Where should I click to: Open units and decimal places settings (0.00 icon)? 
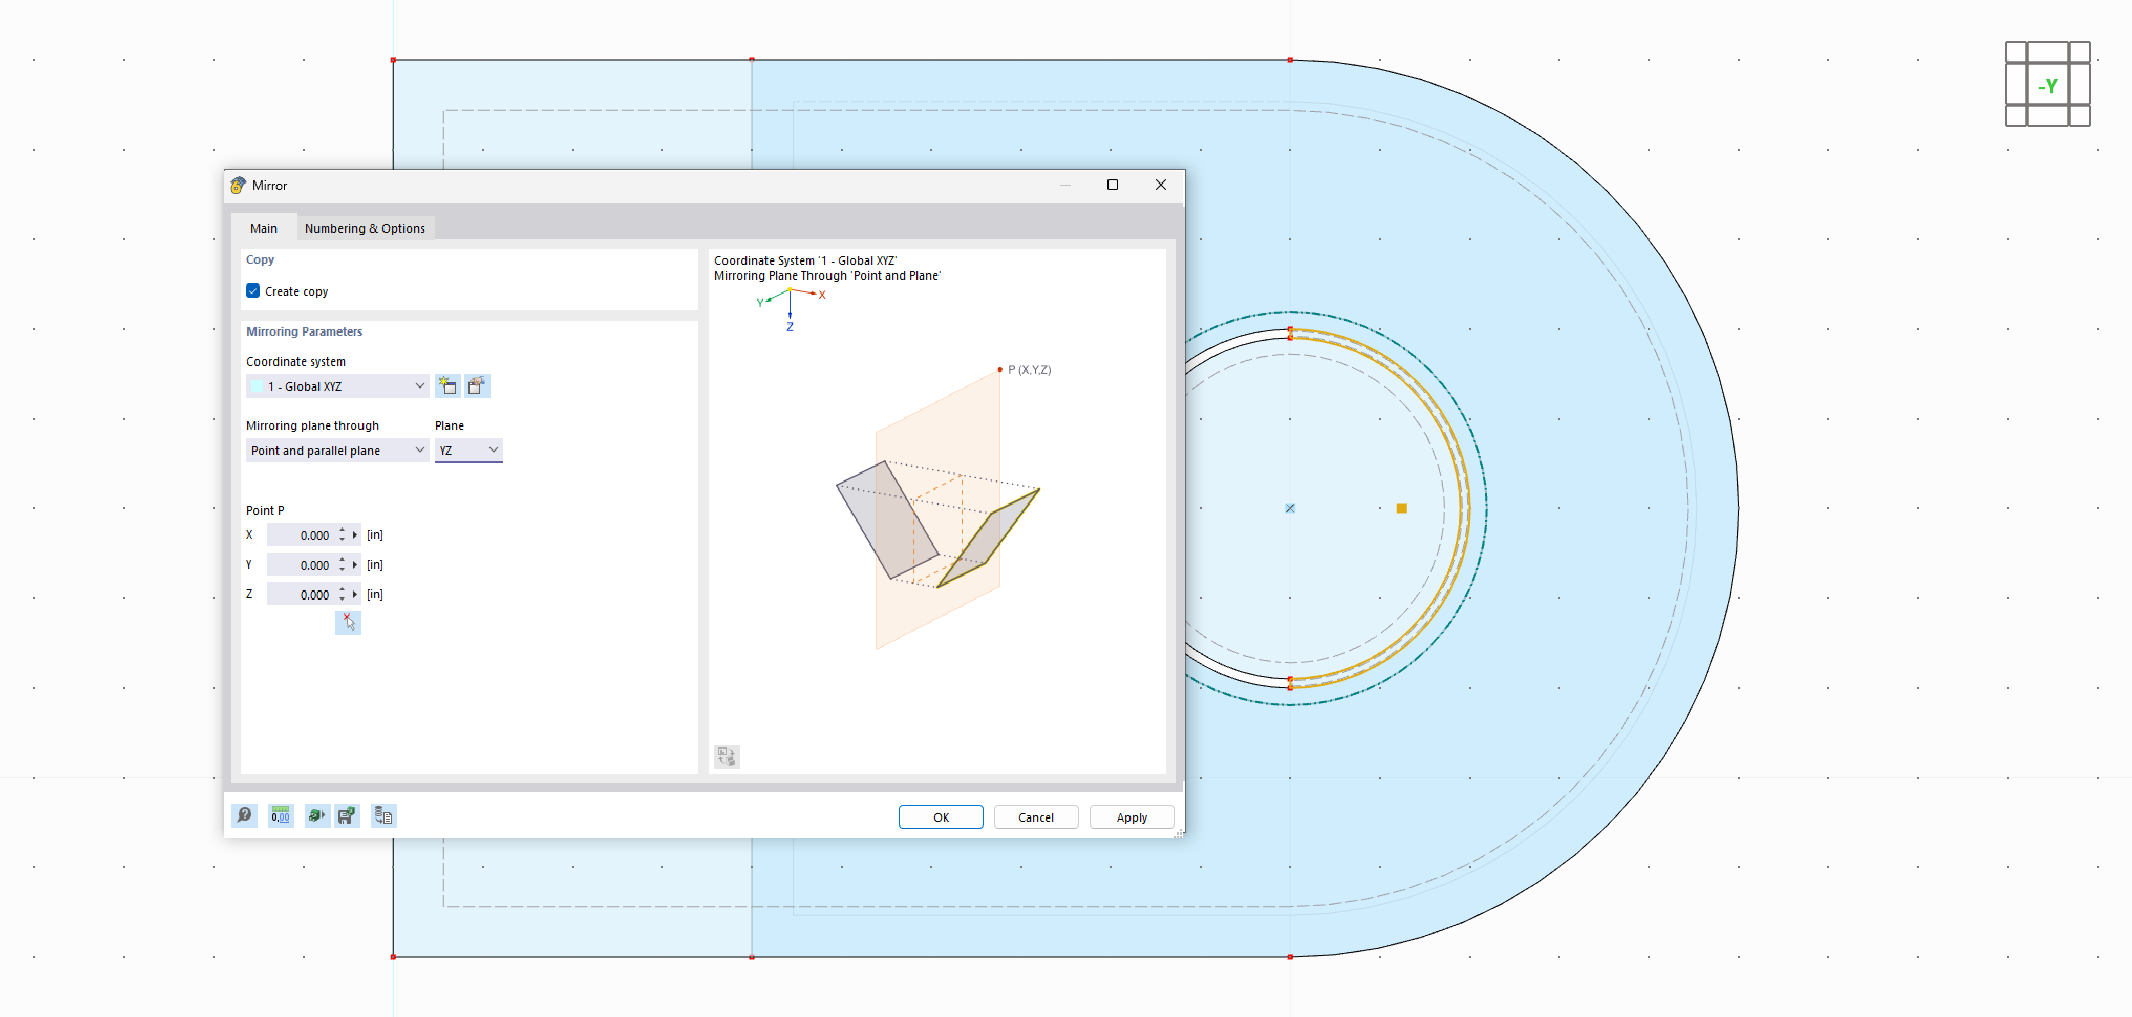280,816
